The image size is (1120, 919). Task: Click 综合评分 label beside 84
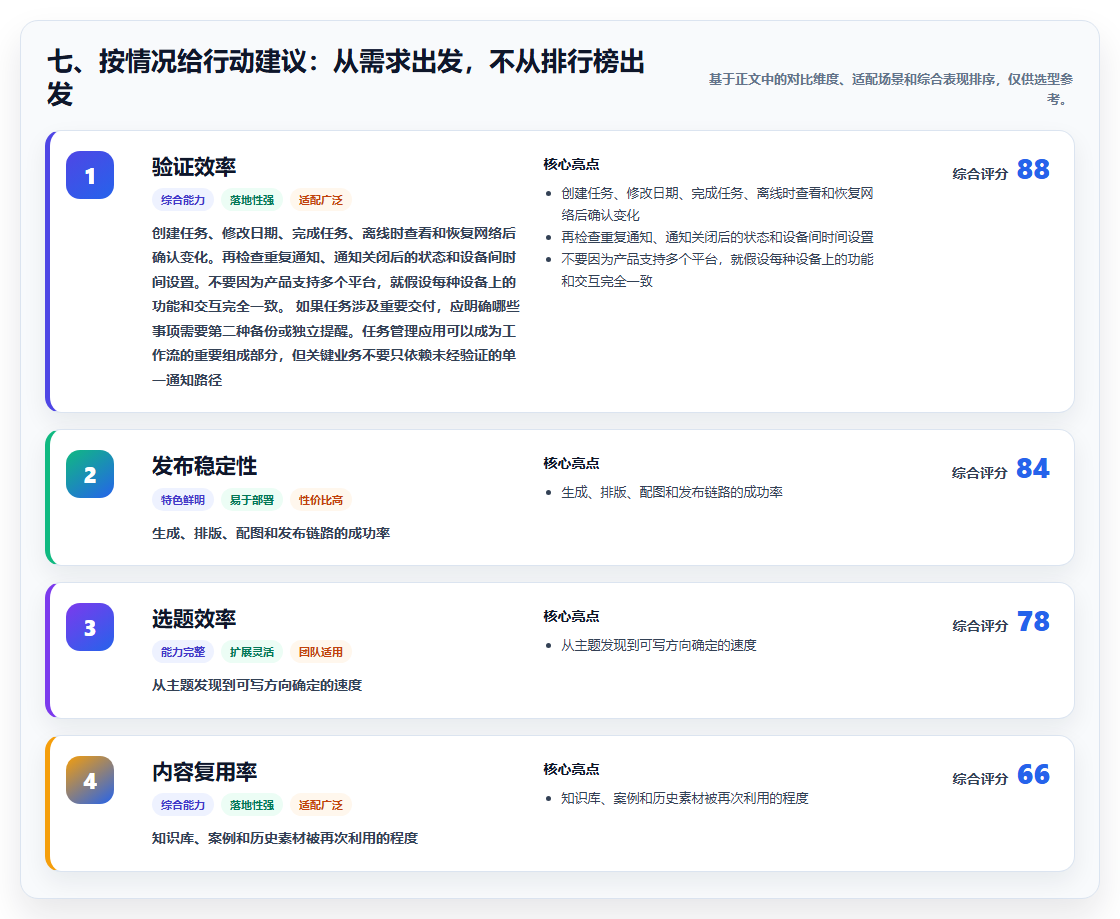click(980, 473)
